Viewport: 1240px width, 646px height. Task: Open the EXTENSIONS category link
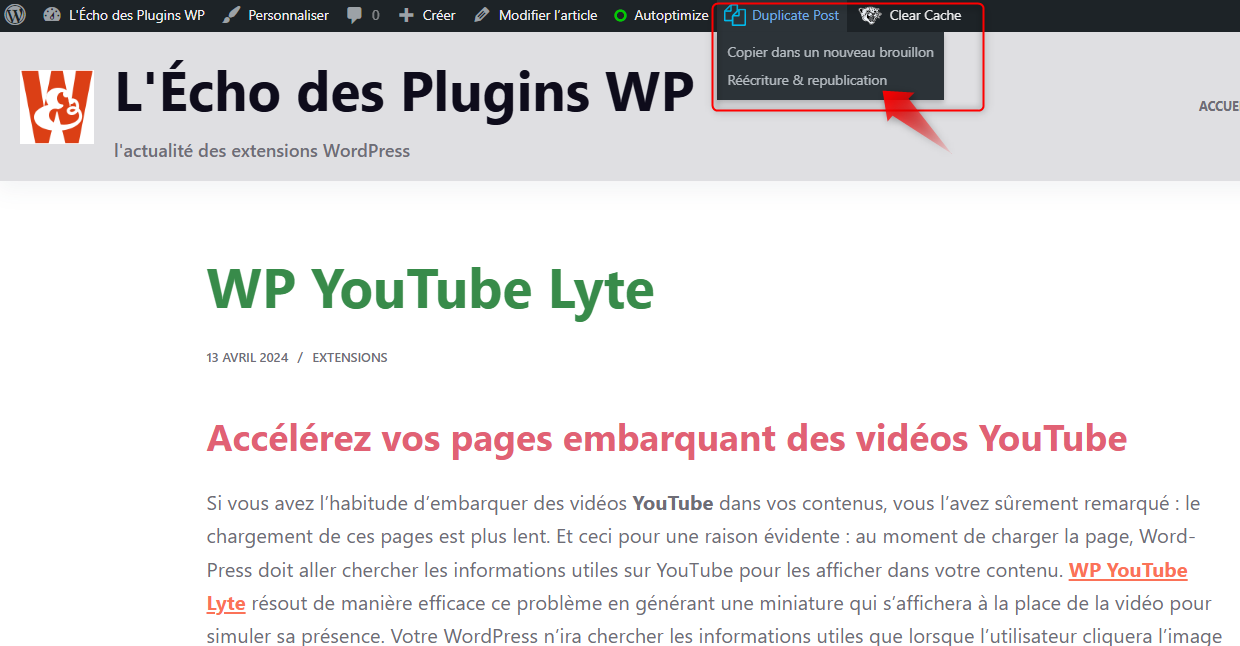[x=350, y=357]
